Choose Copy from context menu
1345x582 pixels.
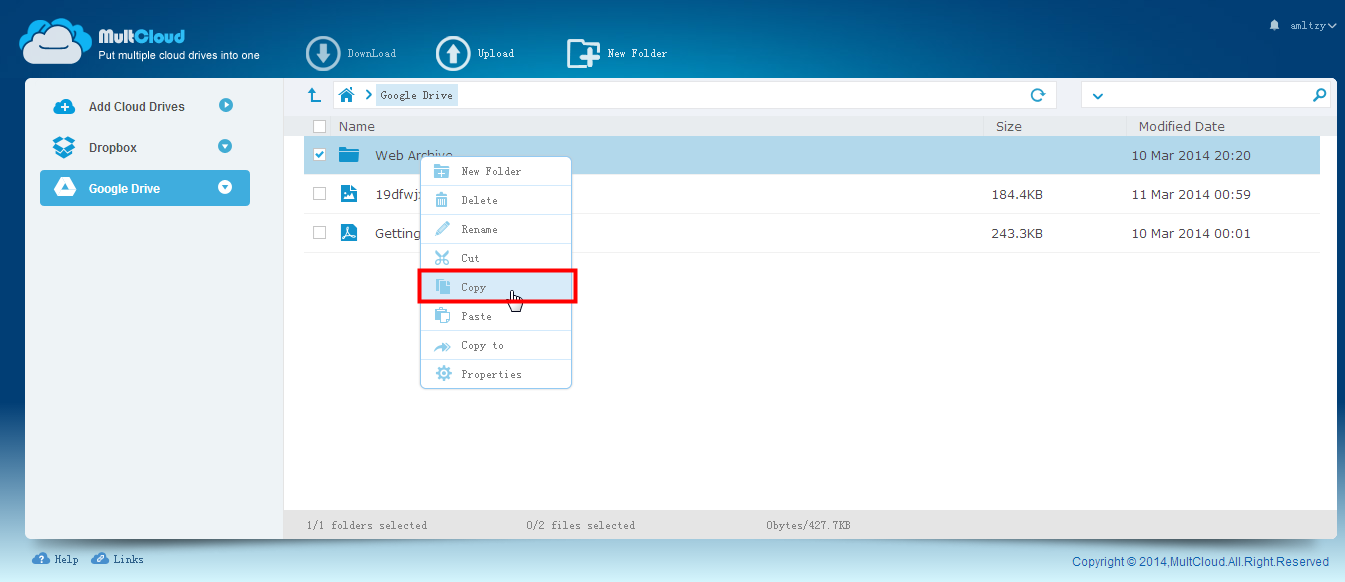(x=496, y=287)
